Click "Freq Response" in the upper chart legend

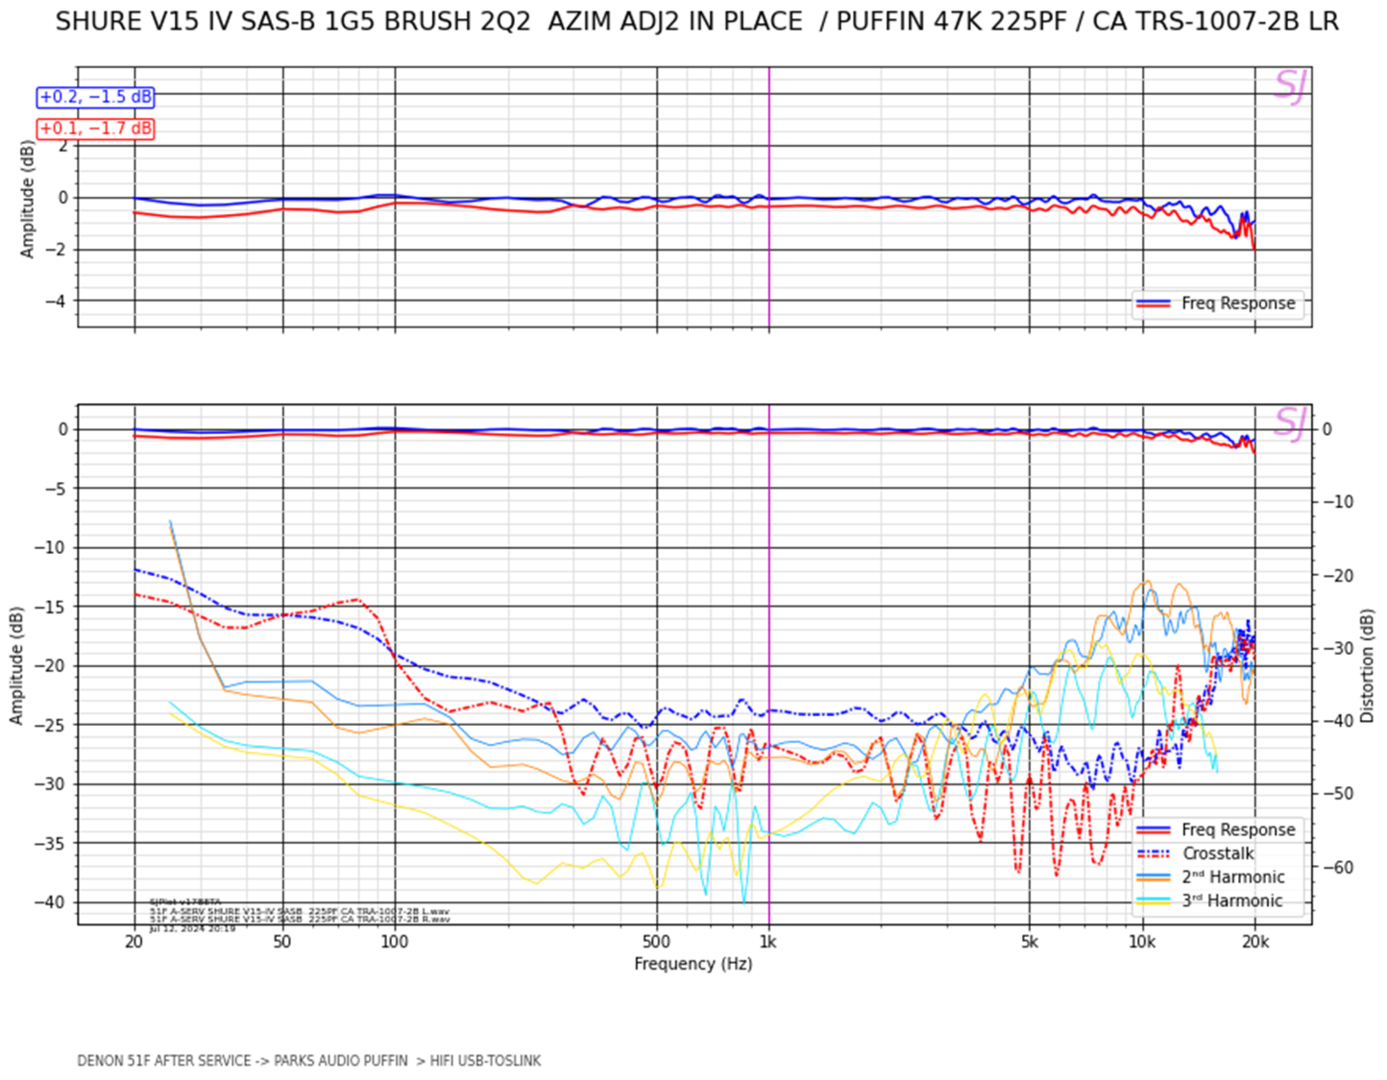(x=1238, y=303)
